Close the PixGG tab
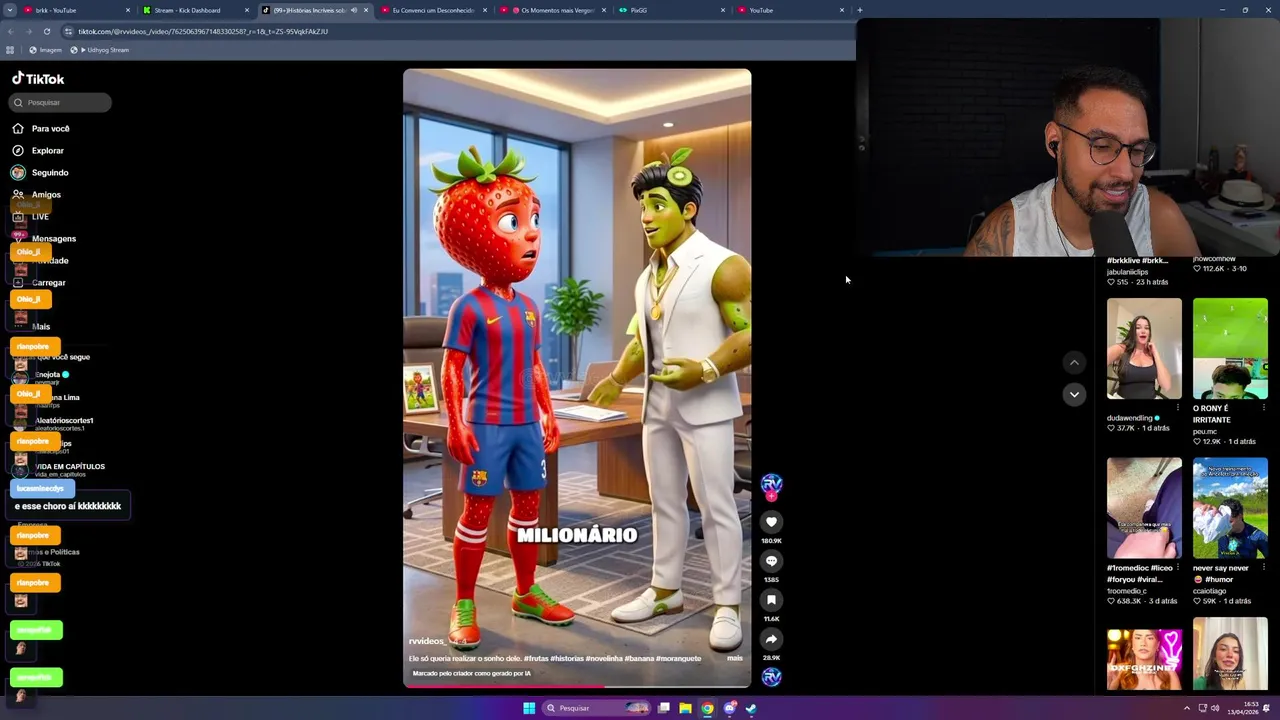Screen dimensions: 1280x720 point(723,10)
